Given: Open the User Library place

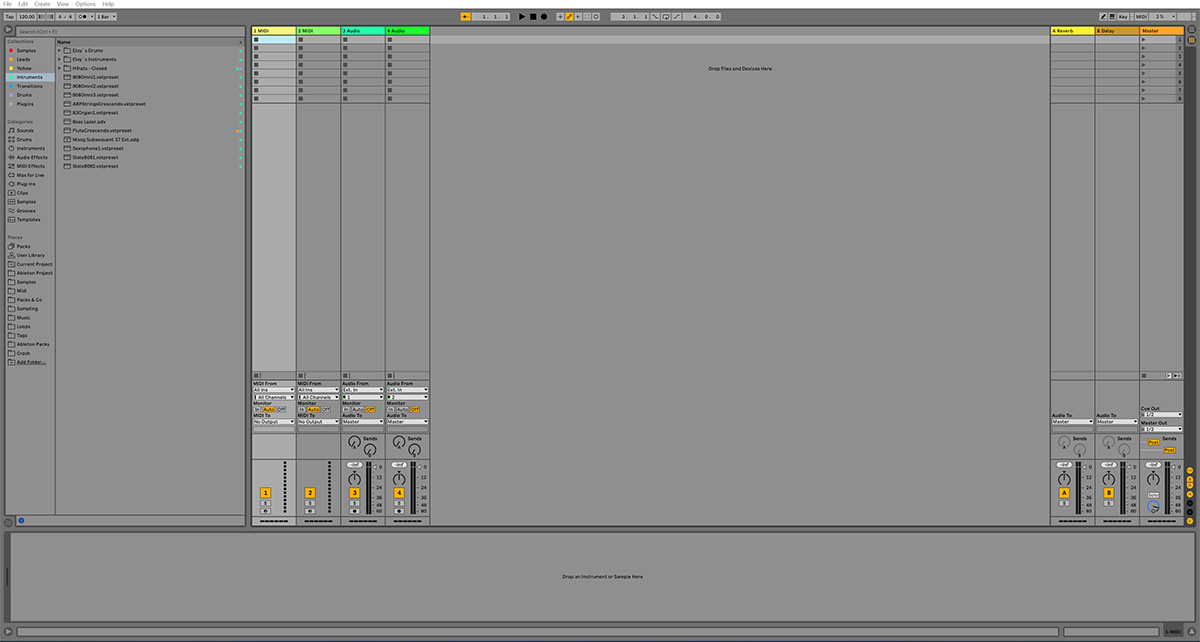Looking at the screenshot, I should pos(28,256).
